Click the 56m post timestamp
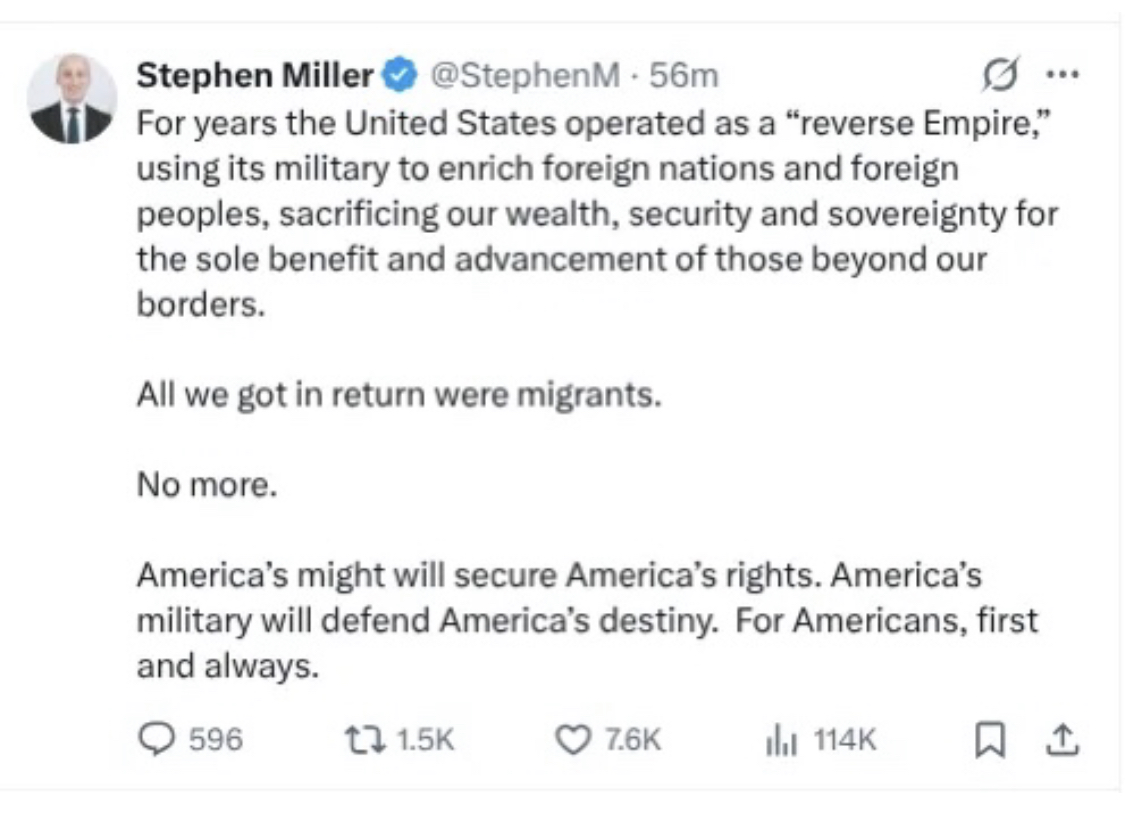Image resolution: width=1125 pixels, height=826 pixels. pyautogui.click(x=684, y=75)
